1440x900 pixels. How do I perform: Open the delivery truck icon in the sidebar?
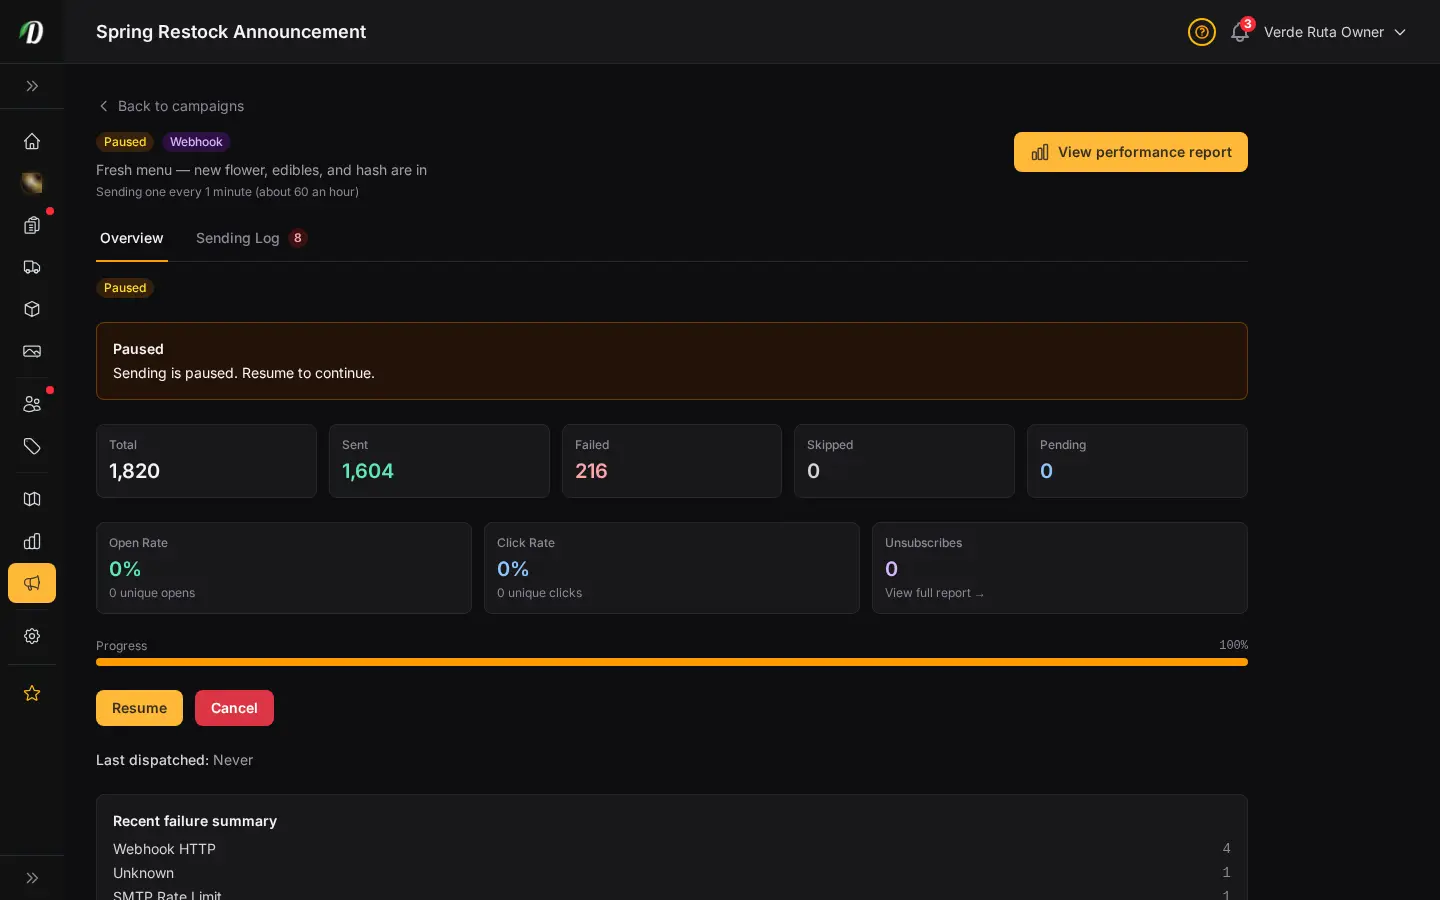point(32,267)
